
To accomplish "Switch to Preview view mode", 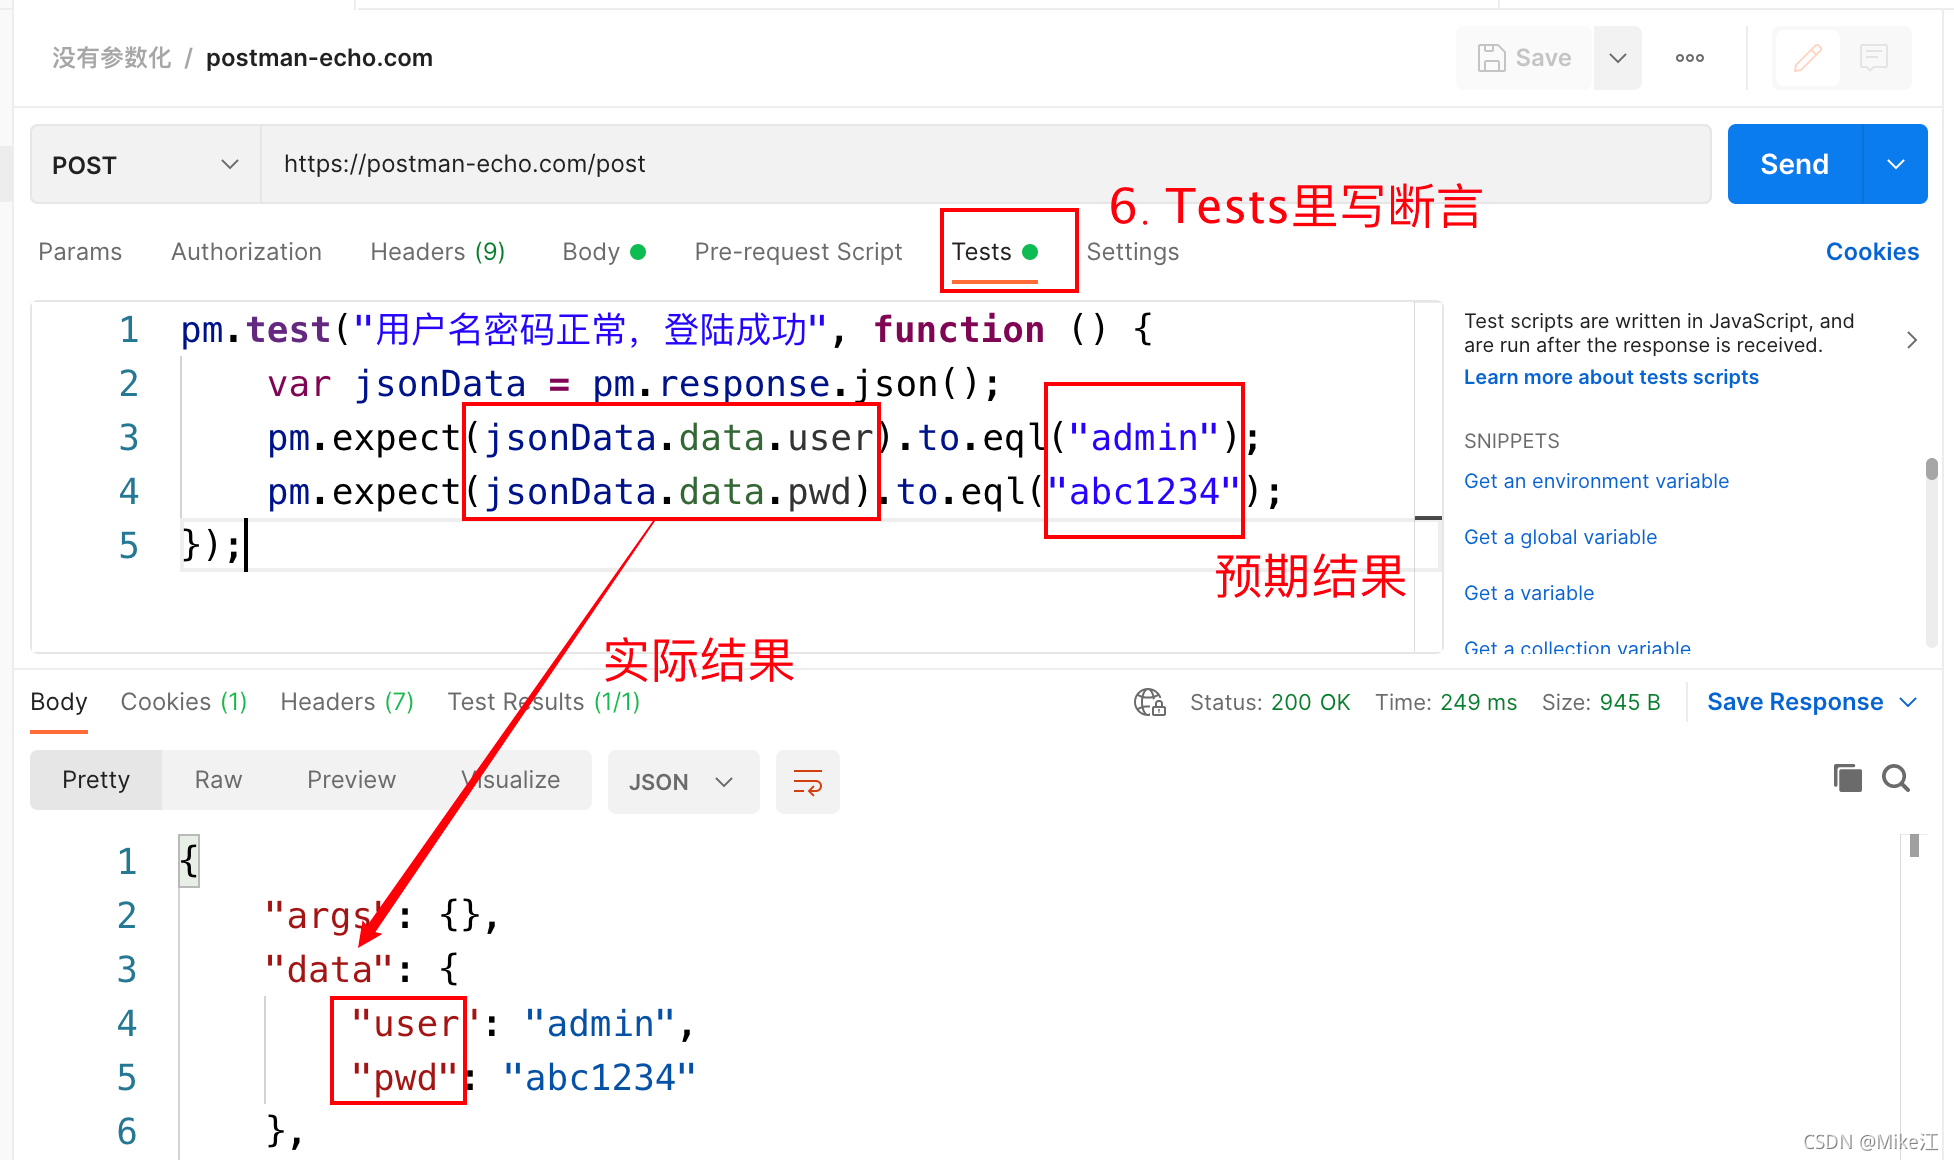I will (351, 780).
